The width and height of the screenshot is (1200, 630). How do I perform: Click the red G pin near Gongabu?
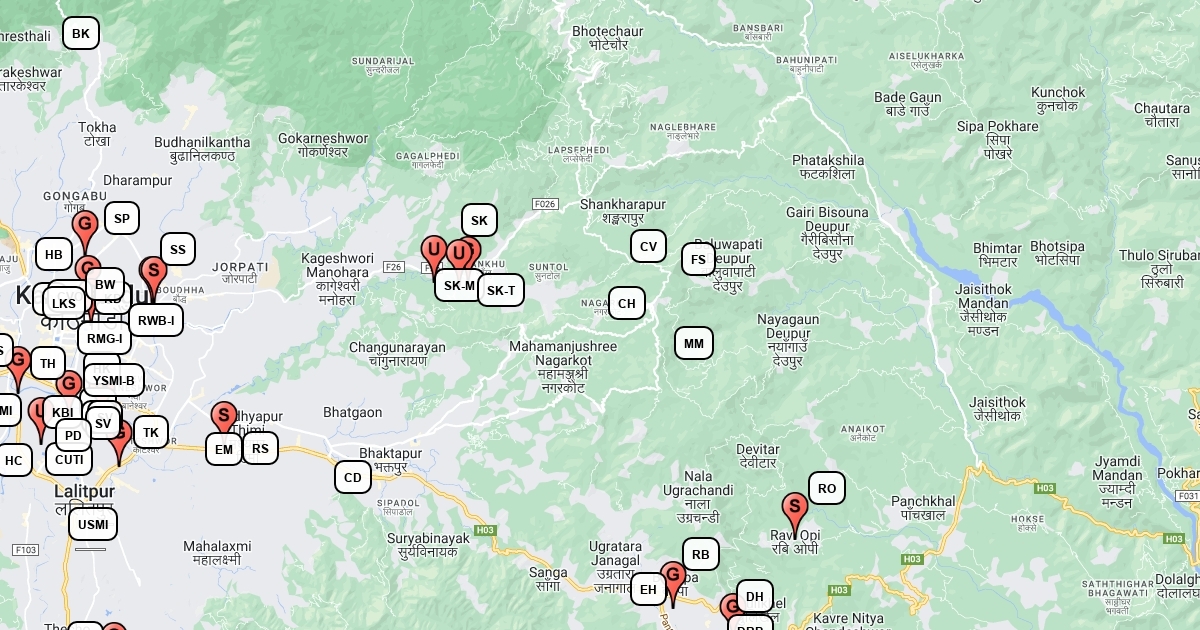click(85, 230)
